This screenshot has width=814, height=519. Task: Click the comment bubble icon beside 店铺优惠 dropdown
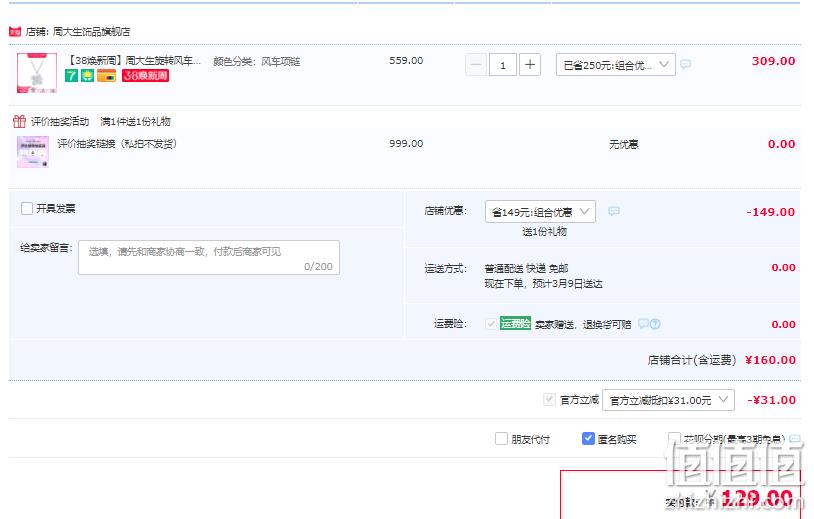tap(614, 211)
